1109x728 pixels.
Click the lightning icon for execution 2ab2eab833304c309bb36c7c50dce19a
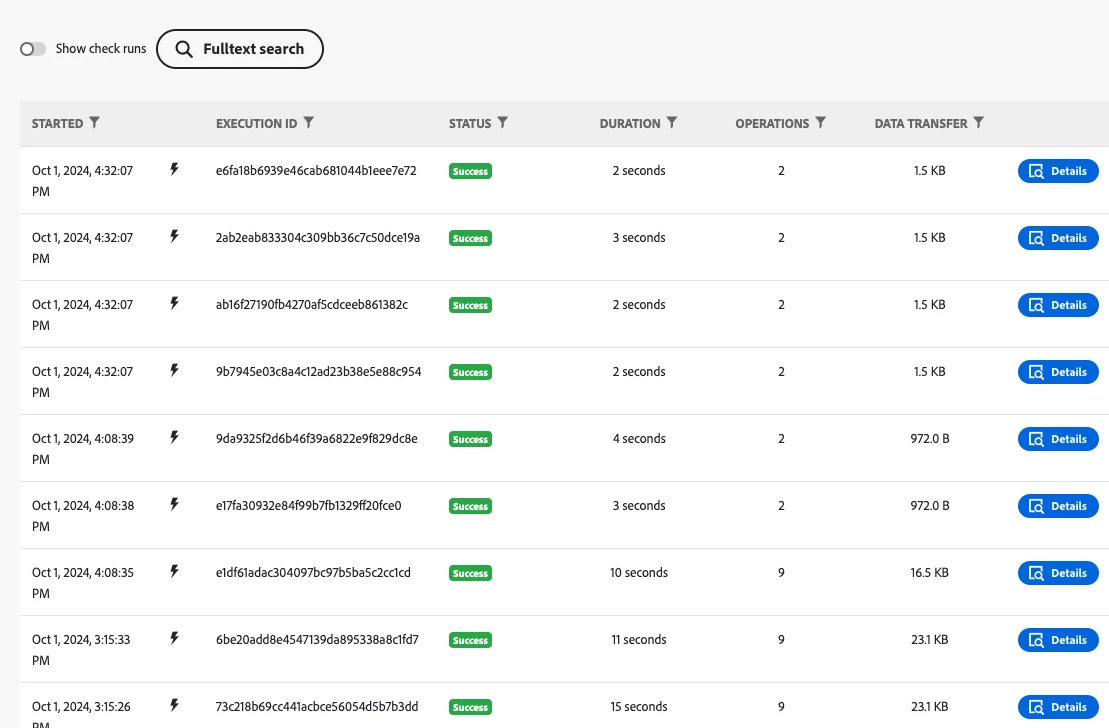click(x=174, y=236)
